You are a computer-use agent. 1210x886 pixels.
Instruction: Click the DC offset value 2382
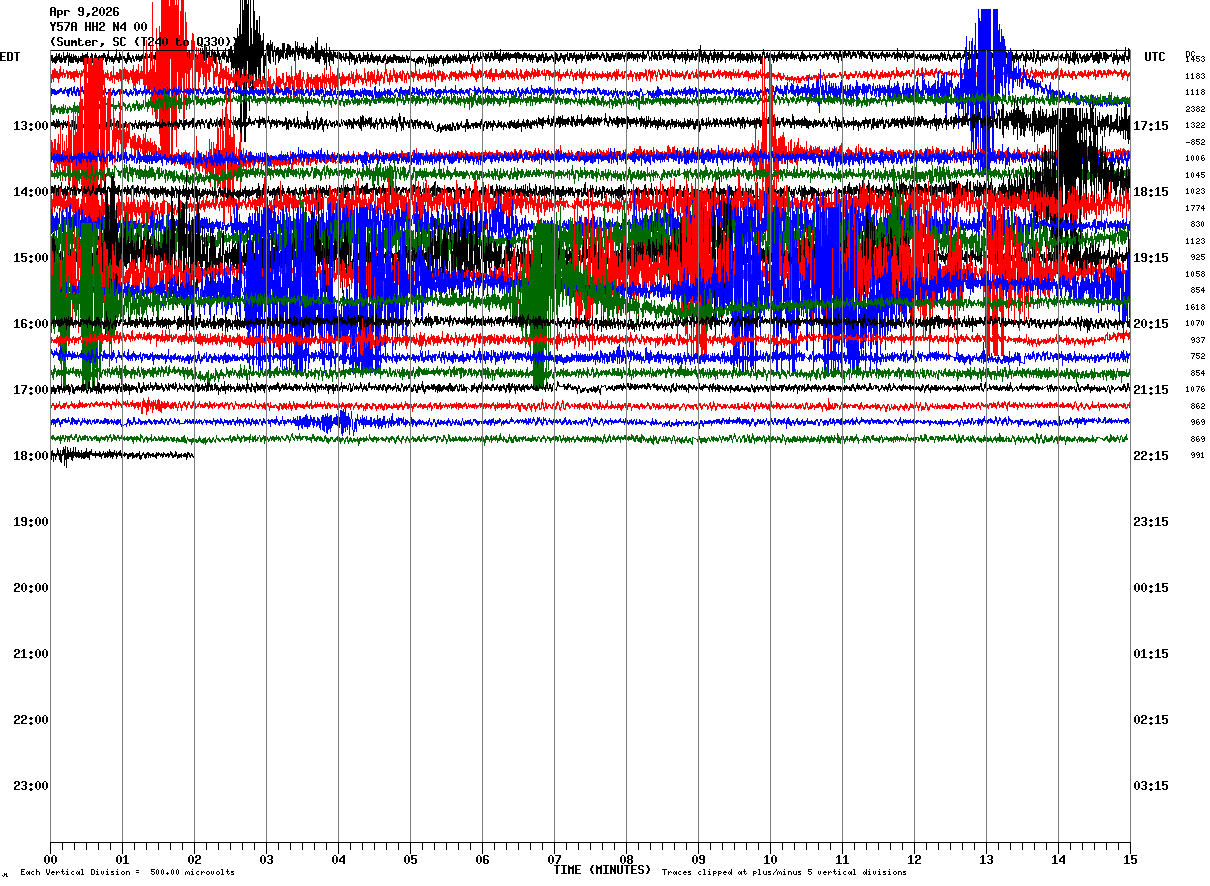coord(1195,109)
